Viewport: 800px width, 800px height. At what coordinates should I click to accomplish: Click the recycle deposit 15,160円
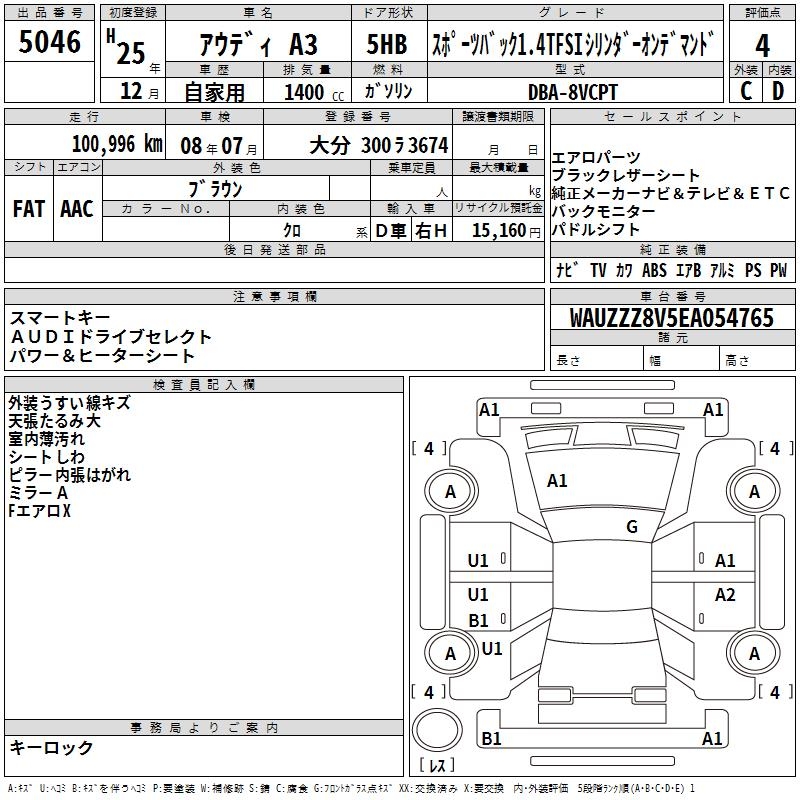[506, 231]
